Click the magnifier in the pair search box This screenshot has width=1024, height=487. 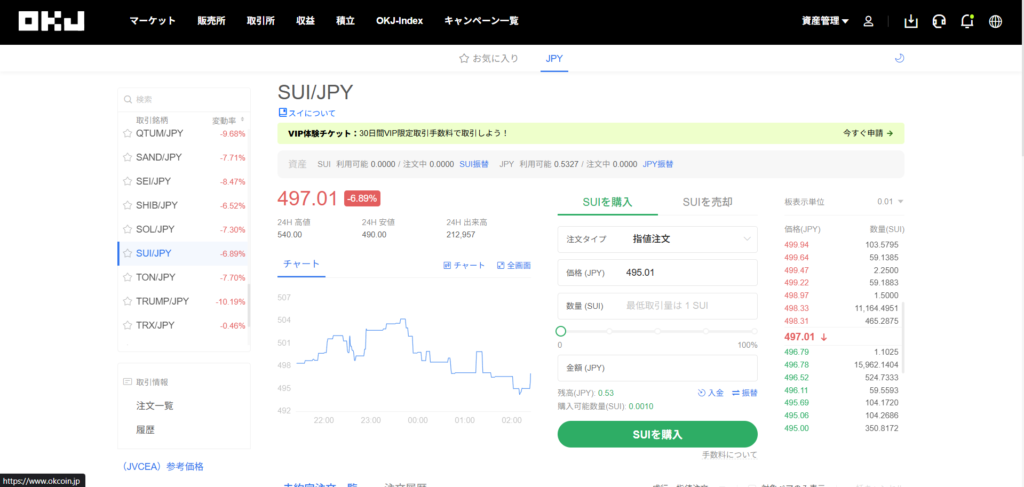(x=127, y=99)
